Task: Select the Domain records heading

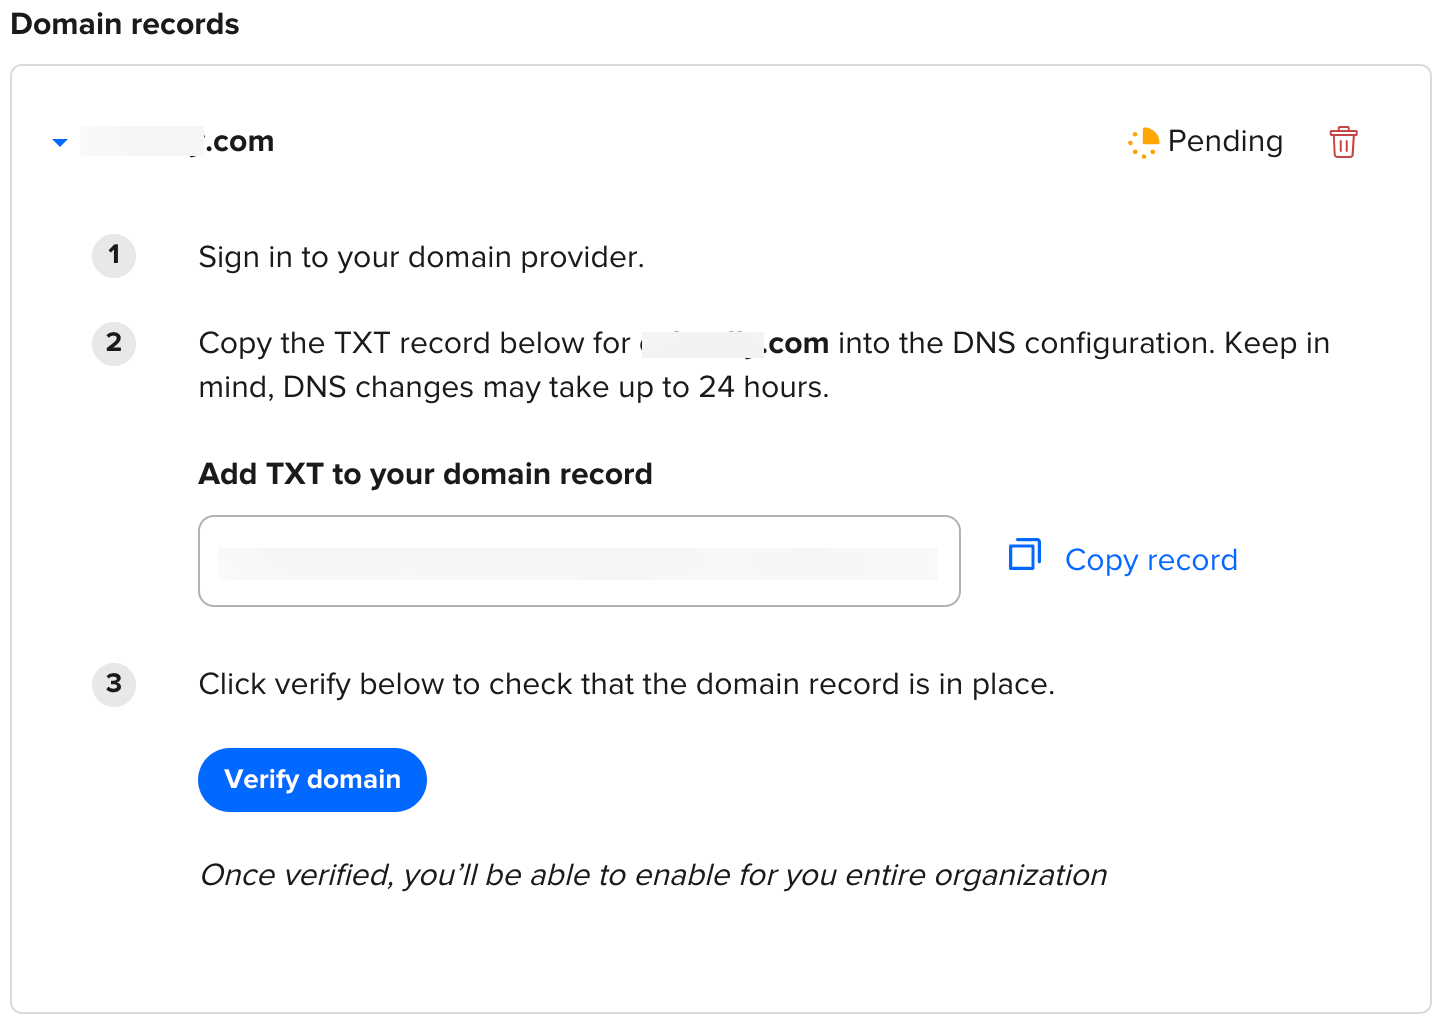Action: click(x=124, y=24)
